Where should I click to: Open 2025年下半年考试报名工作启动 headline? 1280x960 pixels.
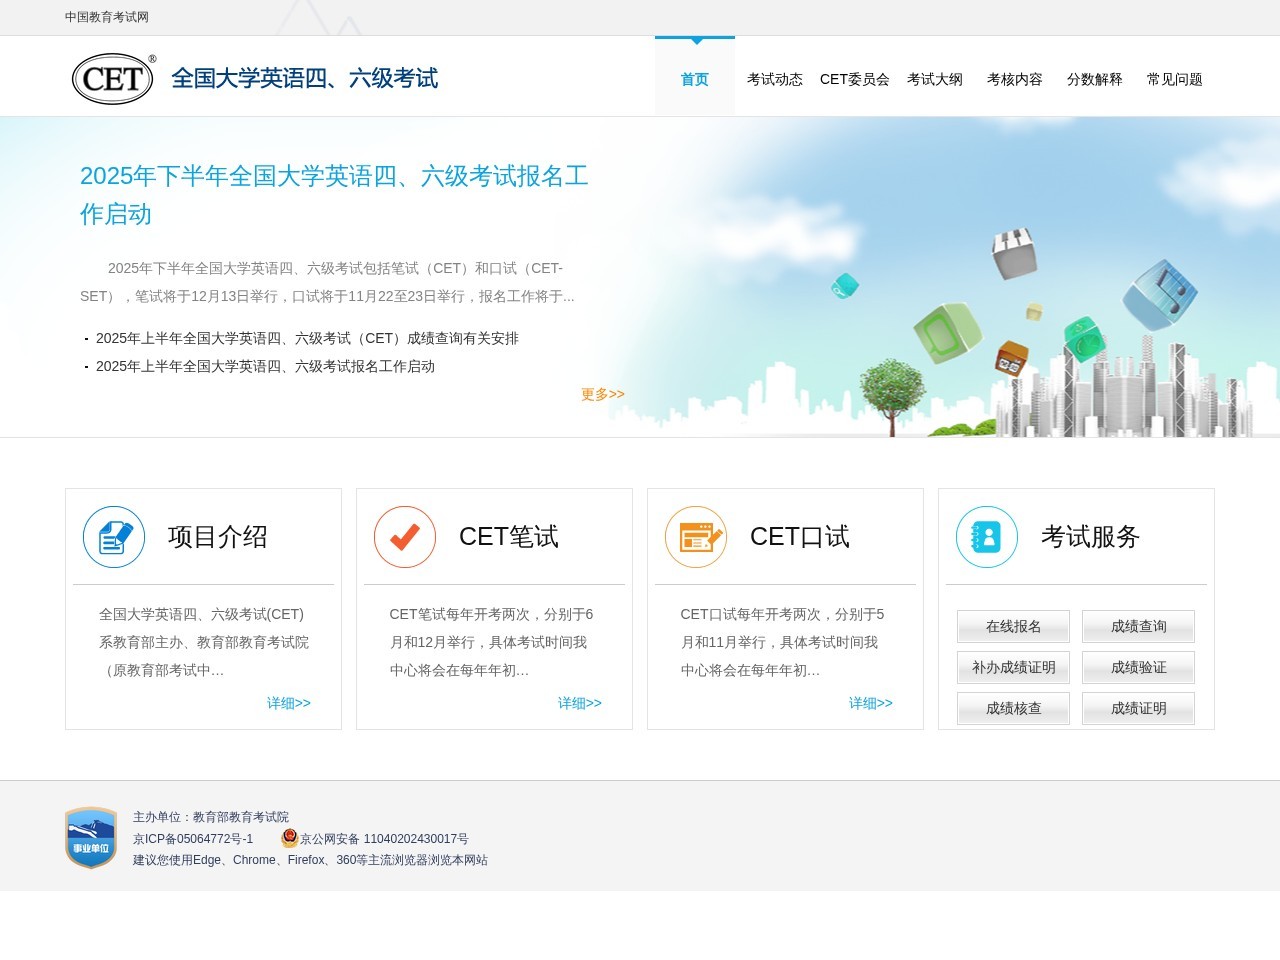[x=333, y=196]
